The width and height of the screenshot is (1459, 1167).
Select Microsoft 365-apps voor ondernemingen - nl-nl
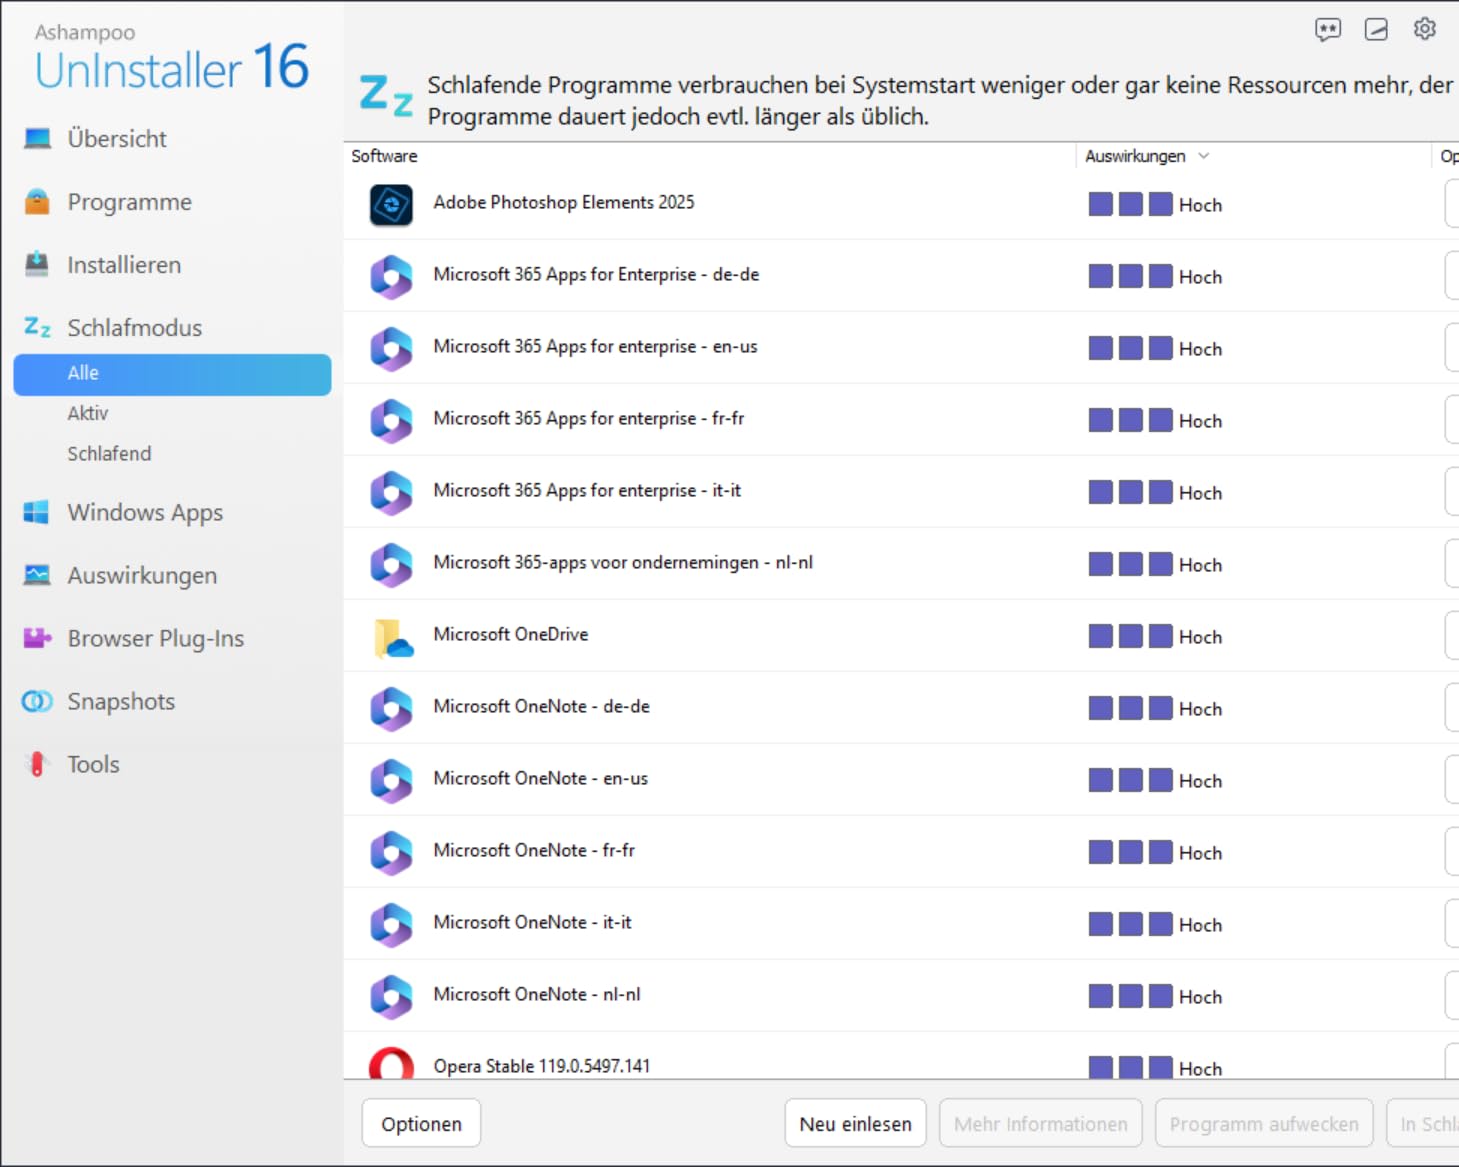[900, 564]
